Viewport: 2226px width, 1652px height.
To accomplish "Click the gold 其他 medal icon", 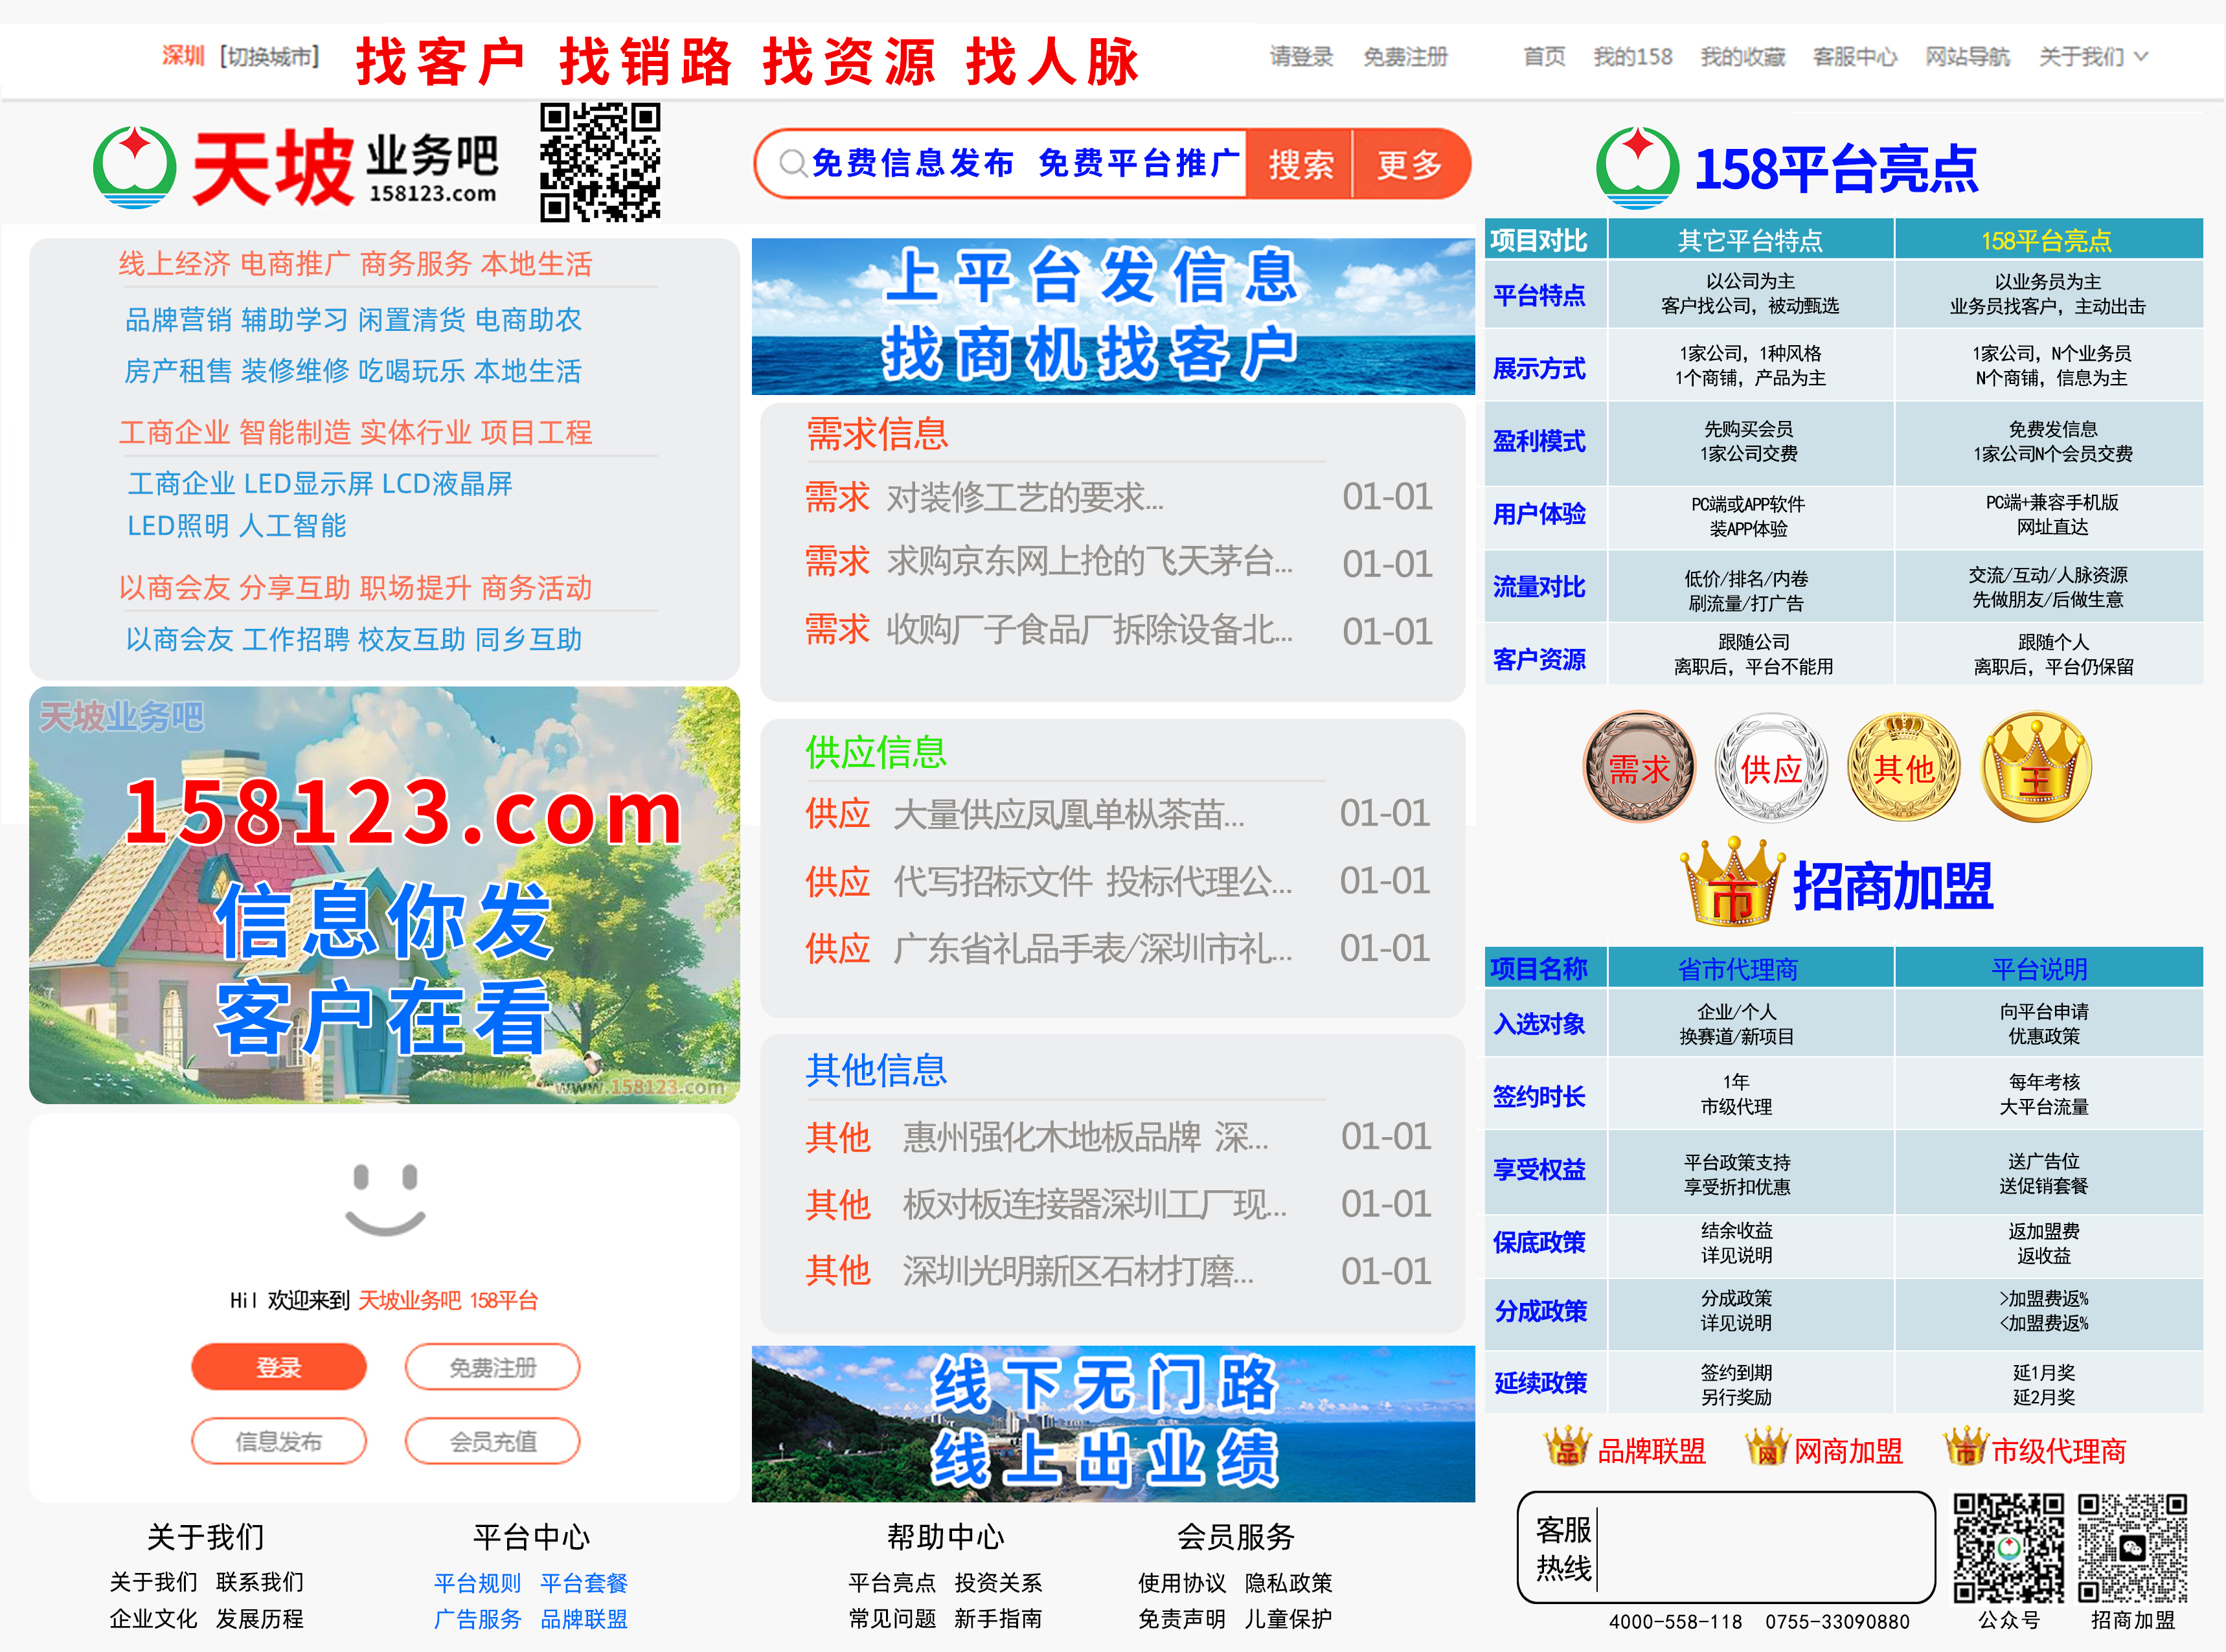I will click(1903, 768).
